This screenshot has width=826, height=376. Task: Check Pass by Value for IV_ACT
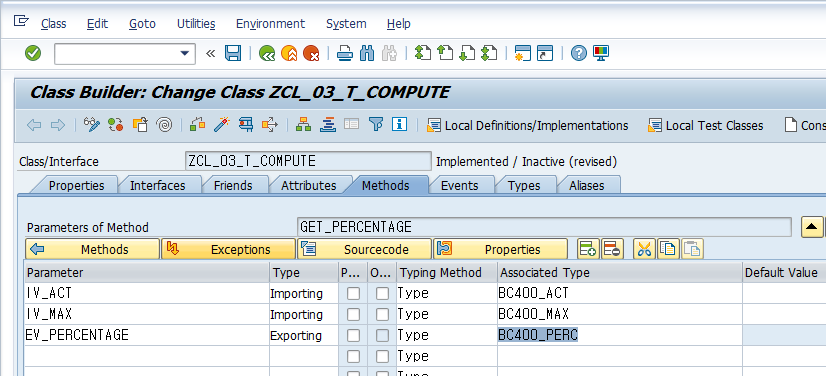353,293
